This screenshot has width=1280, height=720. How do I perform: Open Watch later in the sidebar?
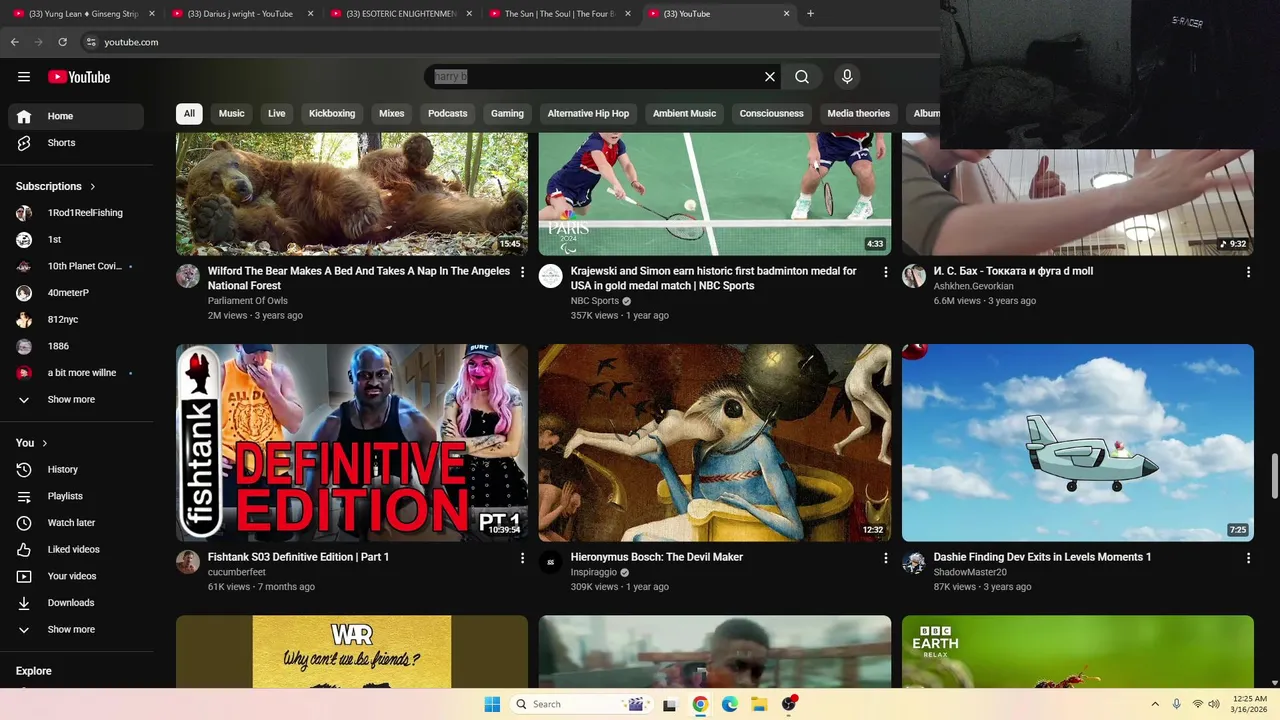click(76, 523)
